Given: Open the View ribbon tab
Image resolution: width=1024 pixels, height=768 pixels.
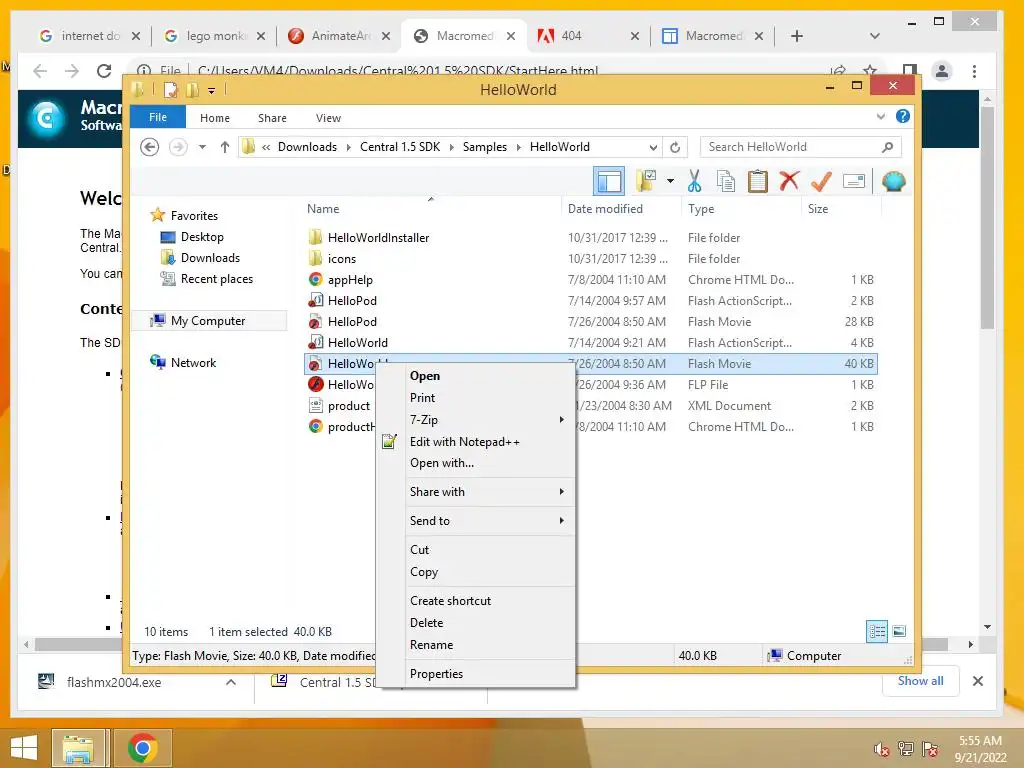Looking at the screenshot, I should point(328,118).
